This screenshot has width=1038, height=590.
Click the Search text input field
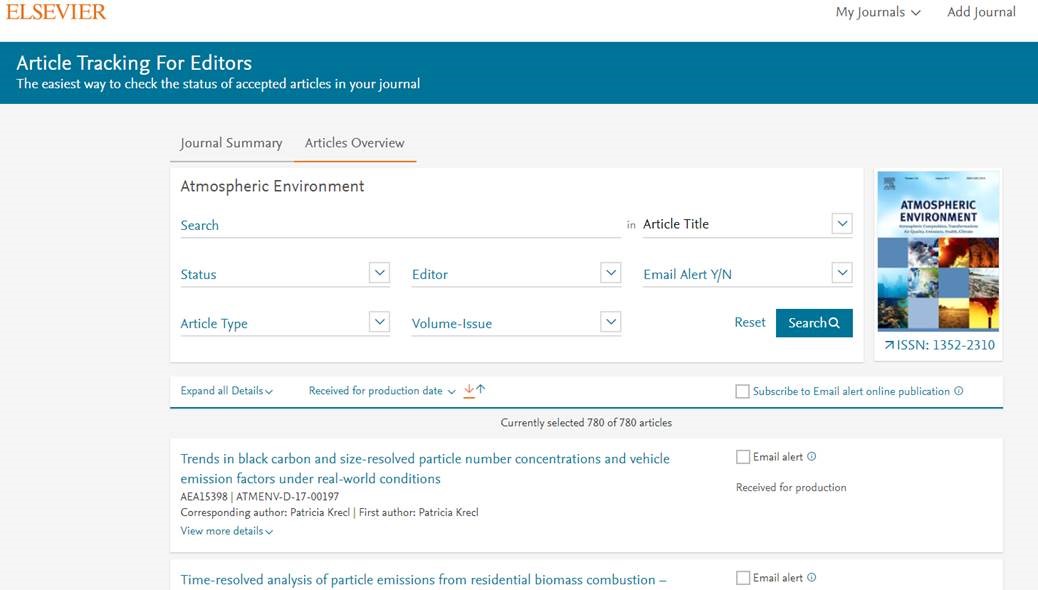pos(400,225)
